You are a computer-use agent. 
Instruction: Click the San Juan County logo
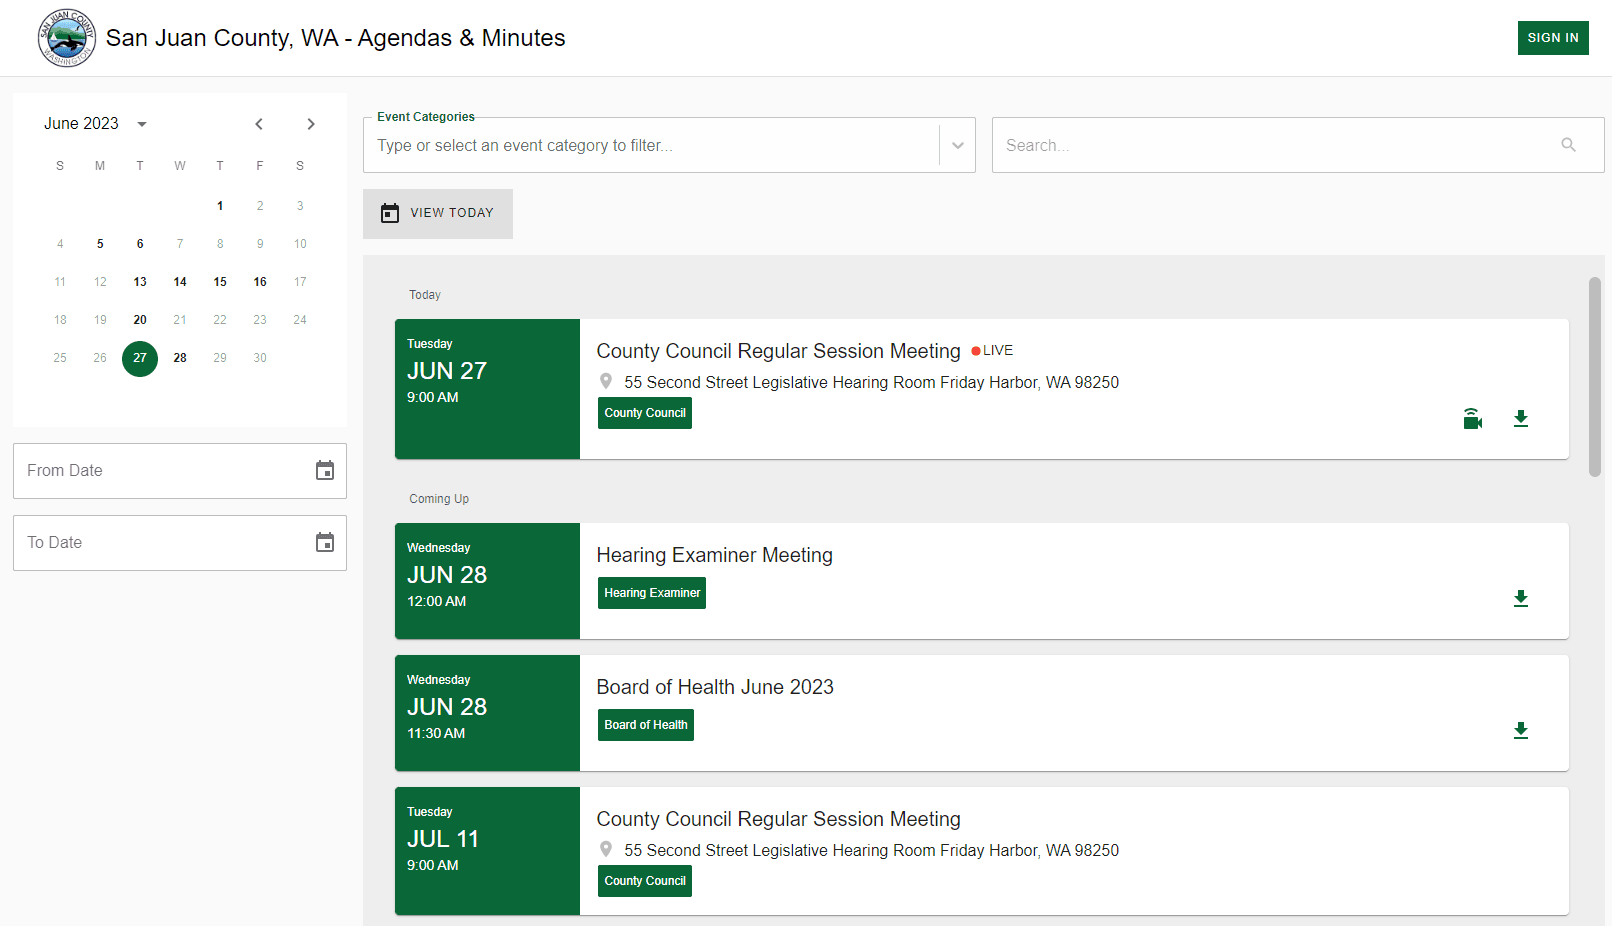coord(66,37)
